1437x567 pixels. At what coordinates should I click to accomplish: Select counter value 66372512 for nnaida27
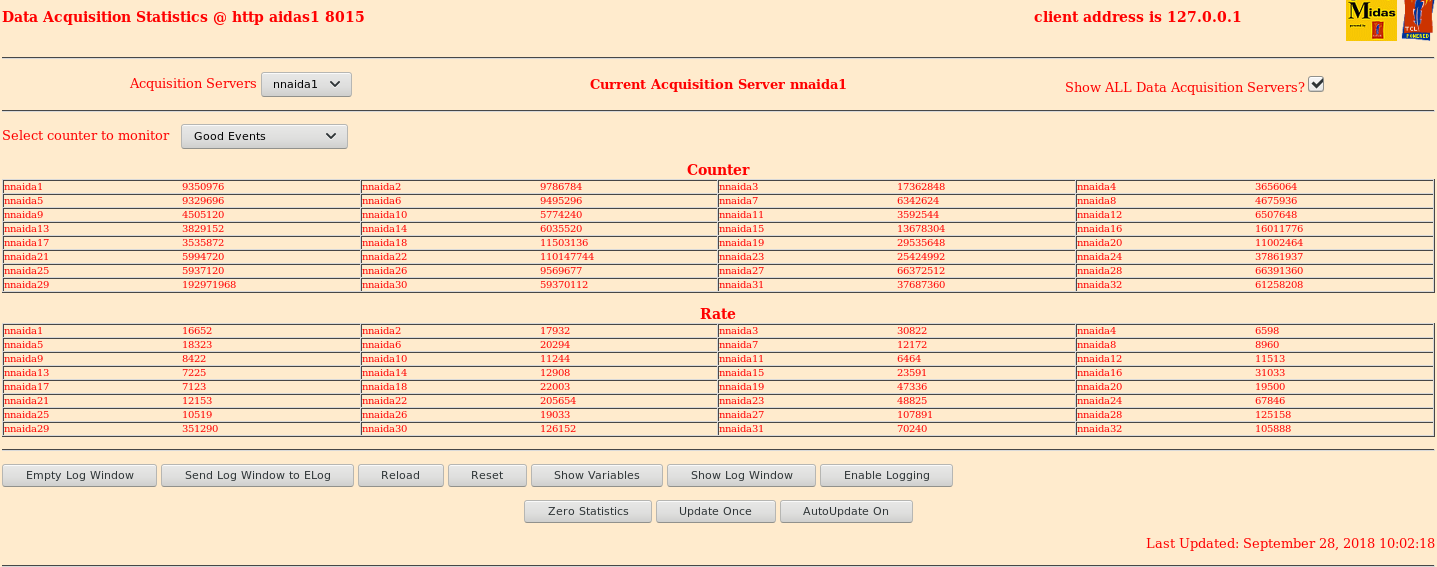tap(921, 271)
